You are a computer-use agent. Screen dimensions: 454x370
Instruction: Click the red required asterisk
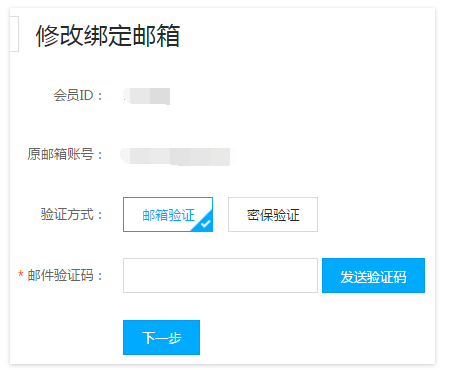21,275
